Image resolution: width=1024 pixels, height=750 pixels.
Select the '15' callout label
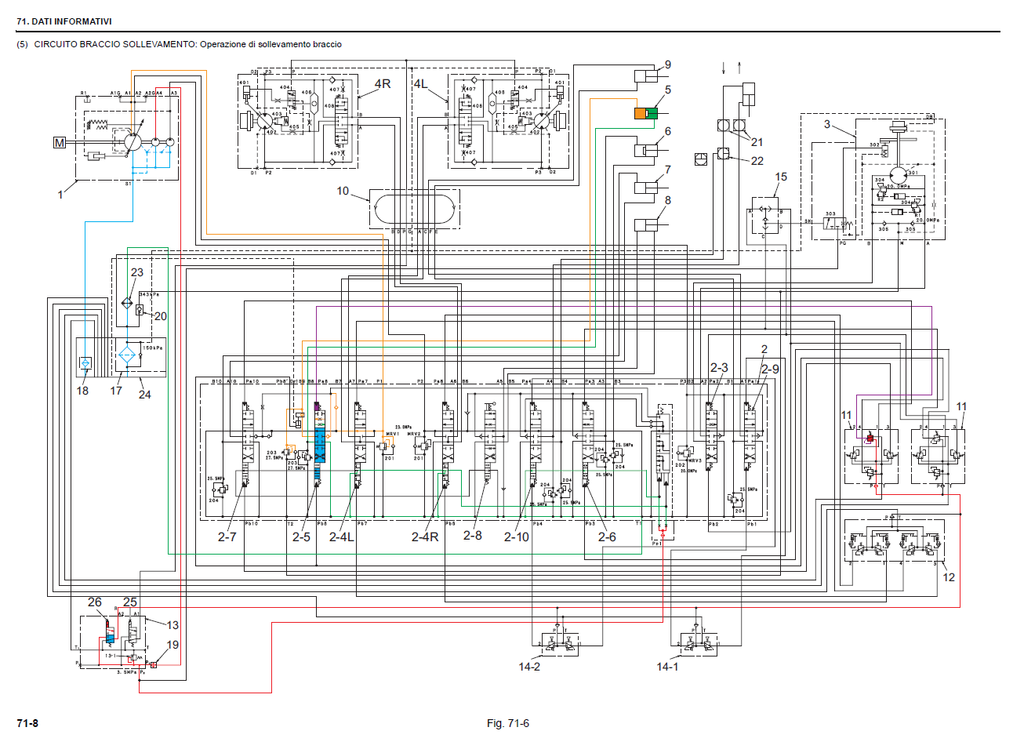pyautogui.click(x=781, y=177)
